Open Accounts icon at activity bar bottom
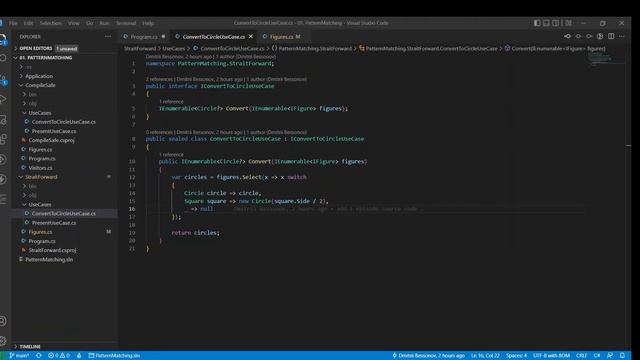The width and height of the screenshot is (640, 360). 3,321
